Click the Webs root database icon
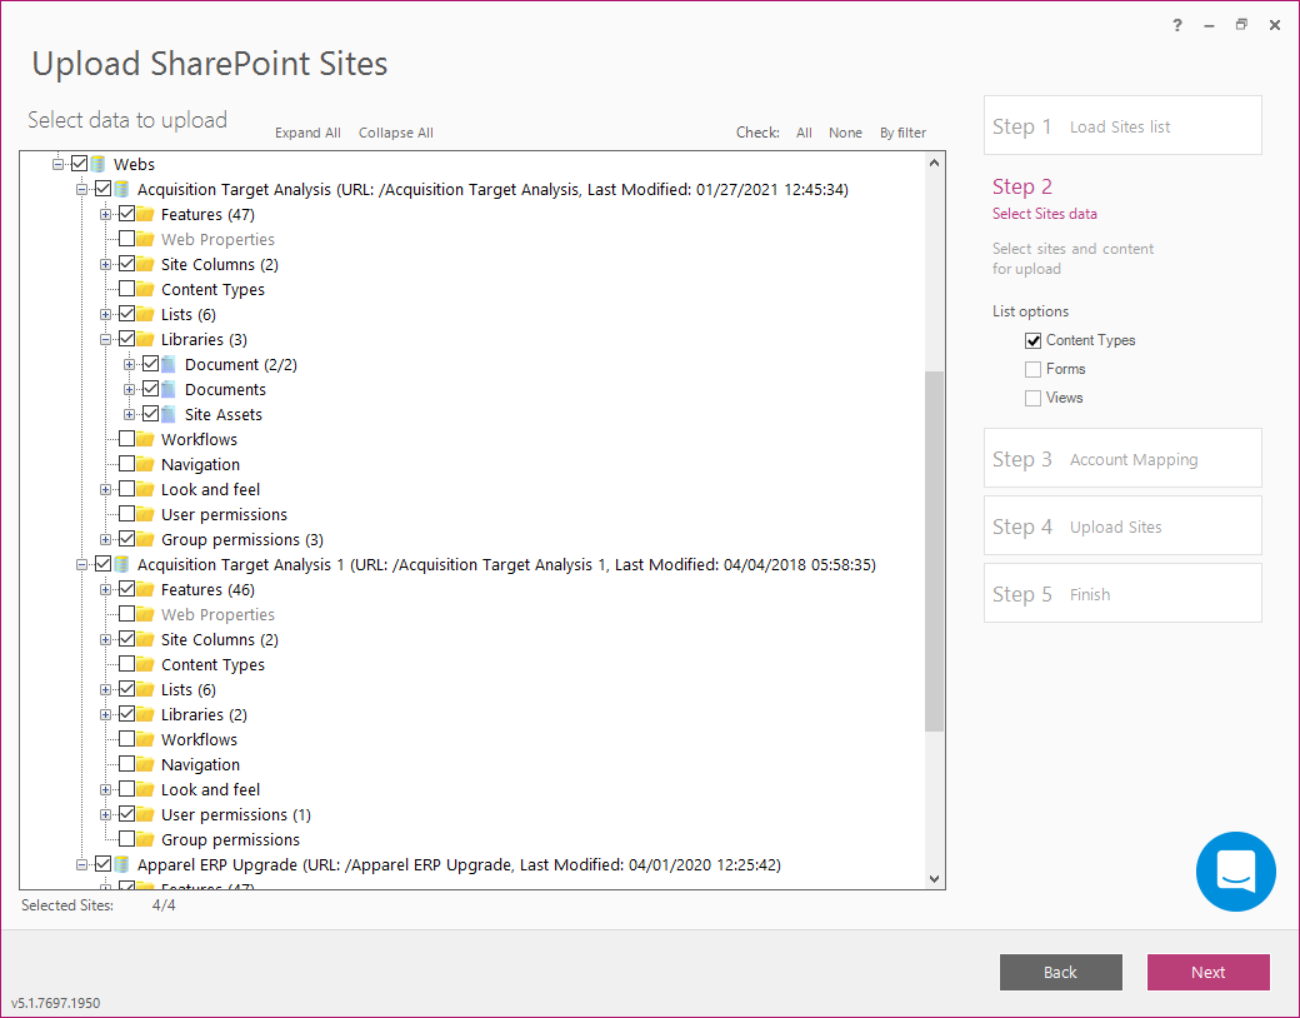1300x1018 pixels. pyautogui.click(x=99, y=164)
